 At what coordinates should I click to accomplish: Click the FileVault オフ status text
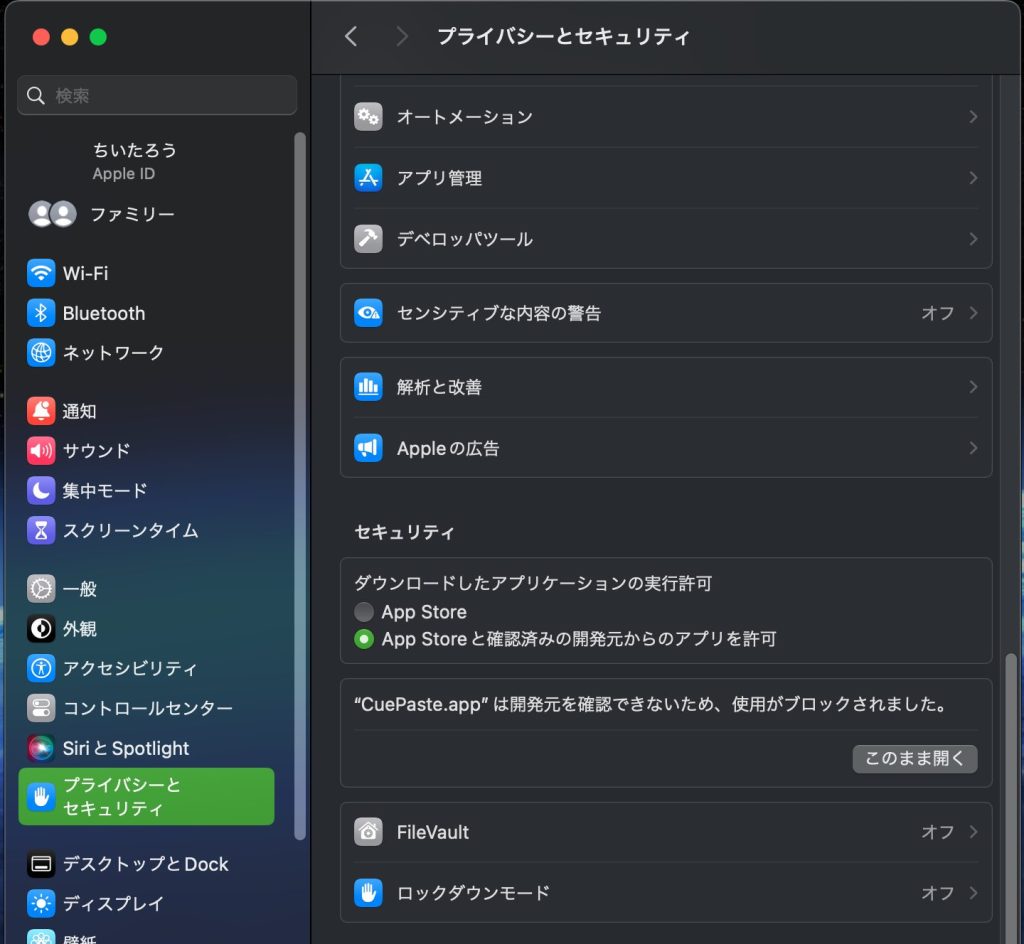[x=937, y=832]
